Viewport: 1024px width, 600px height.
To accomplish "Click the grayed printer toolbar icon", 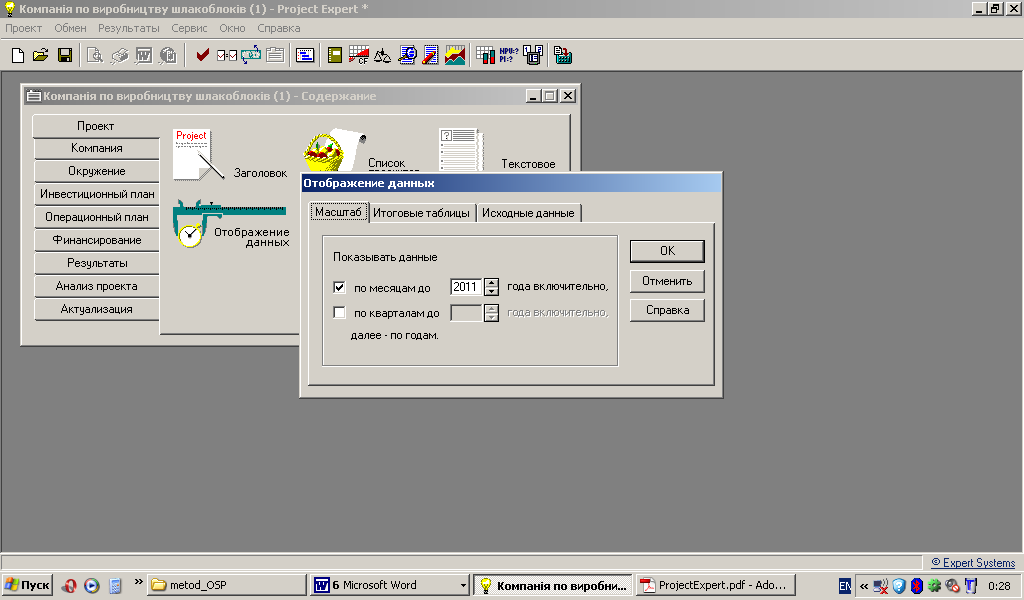I will (x=120, y=55).
